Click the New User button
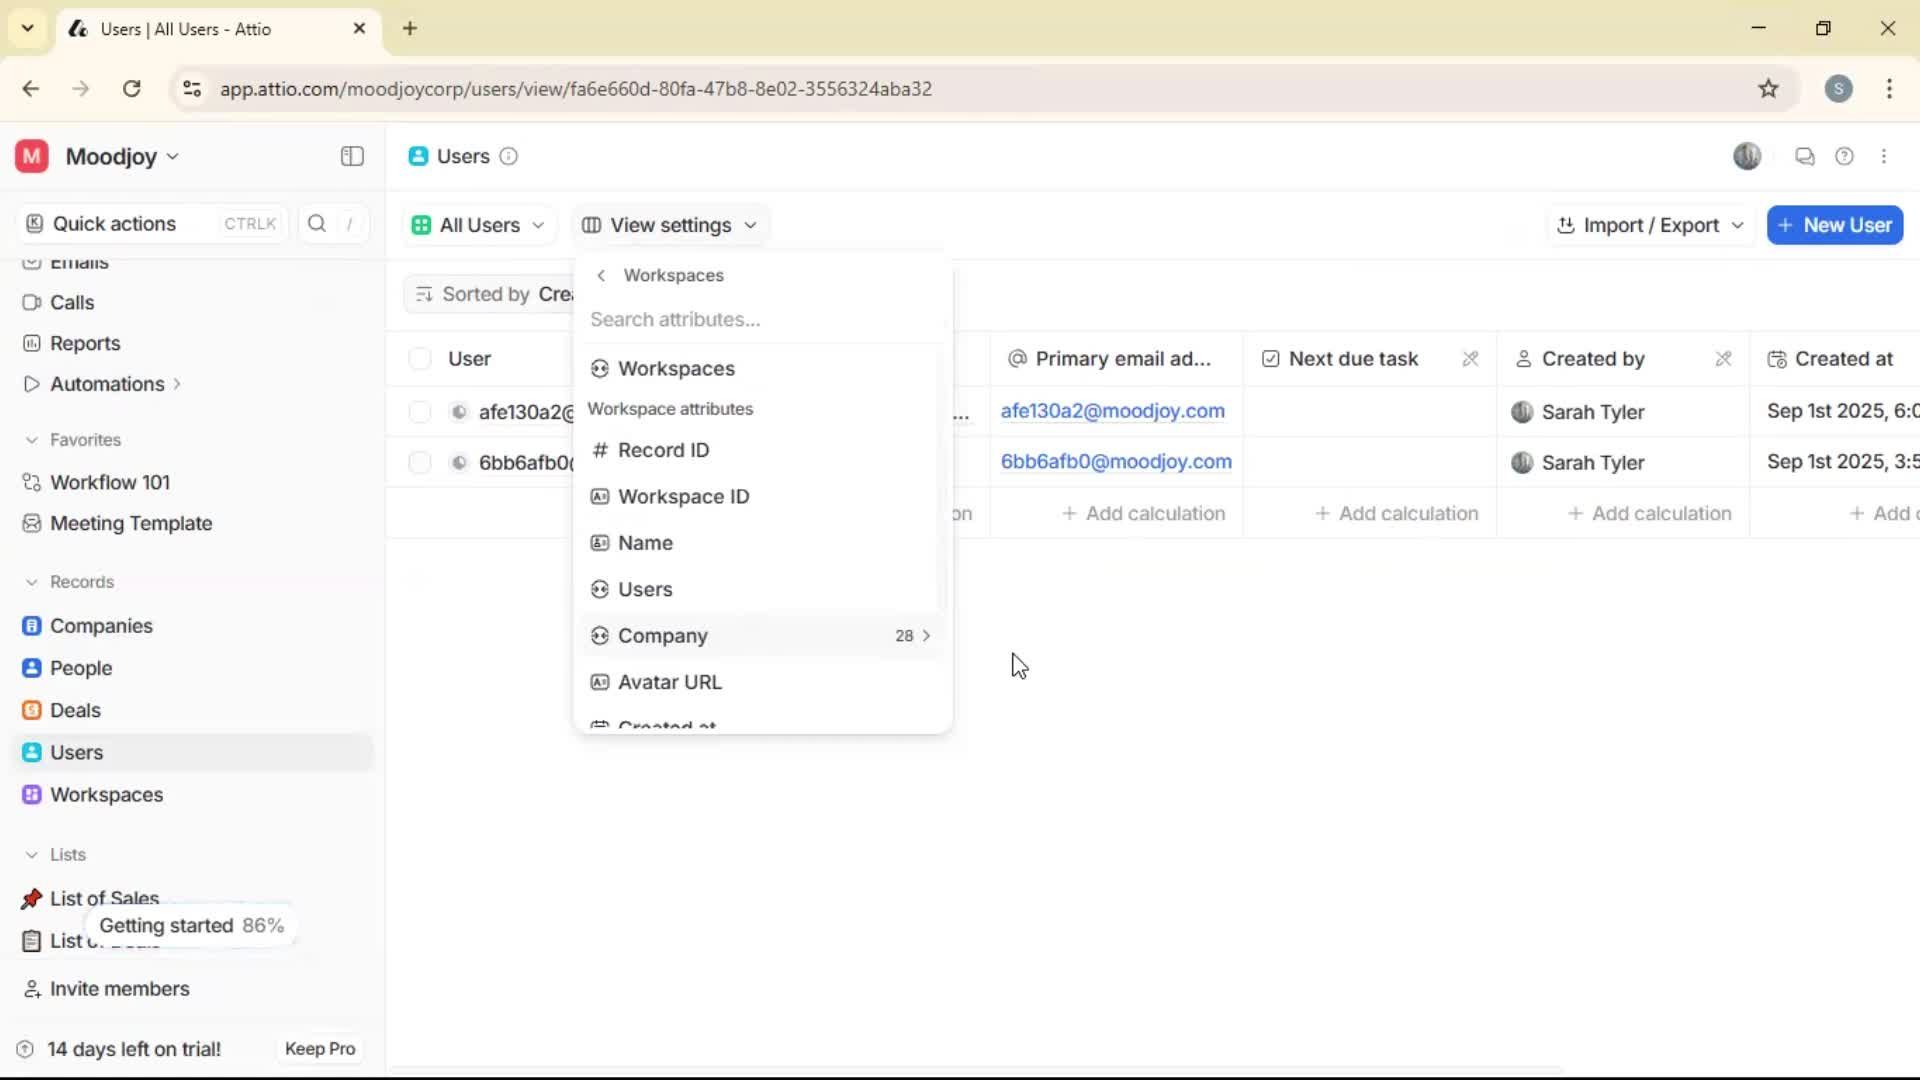1920x1080 pixels. (1835, 225)
